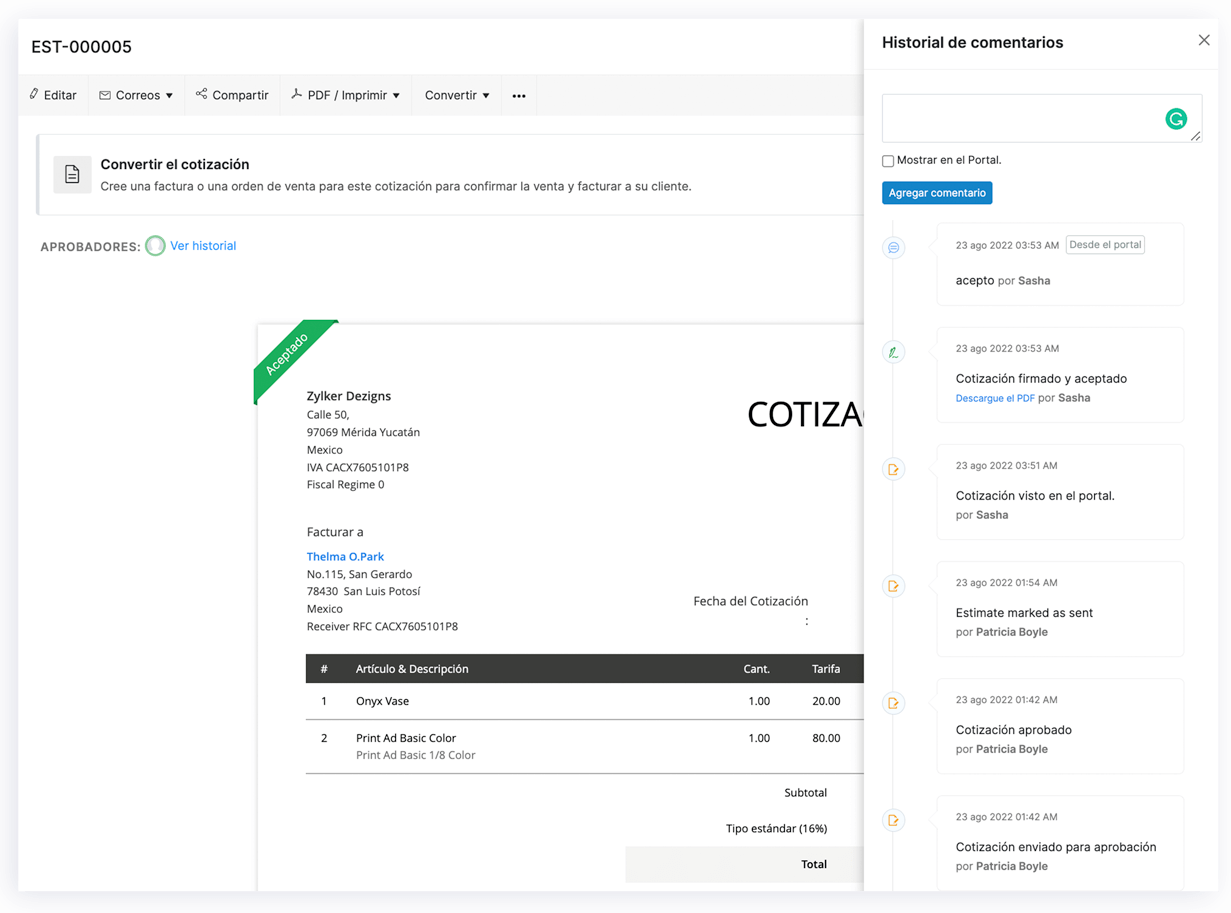Enable Mostrar en el Portal checkbox
This screenshot has width=1231, height=913.
(888, 161)
